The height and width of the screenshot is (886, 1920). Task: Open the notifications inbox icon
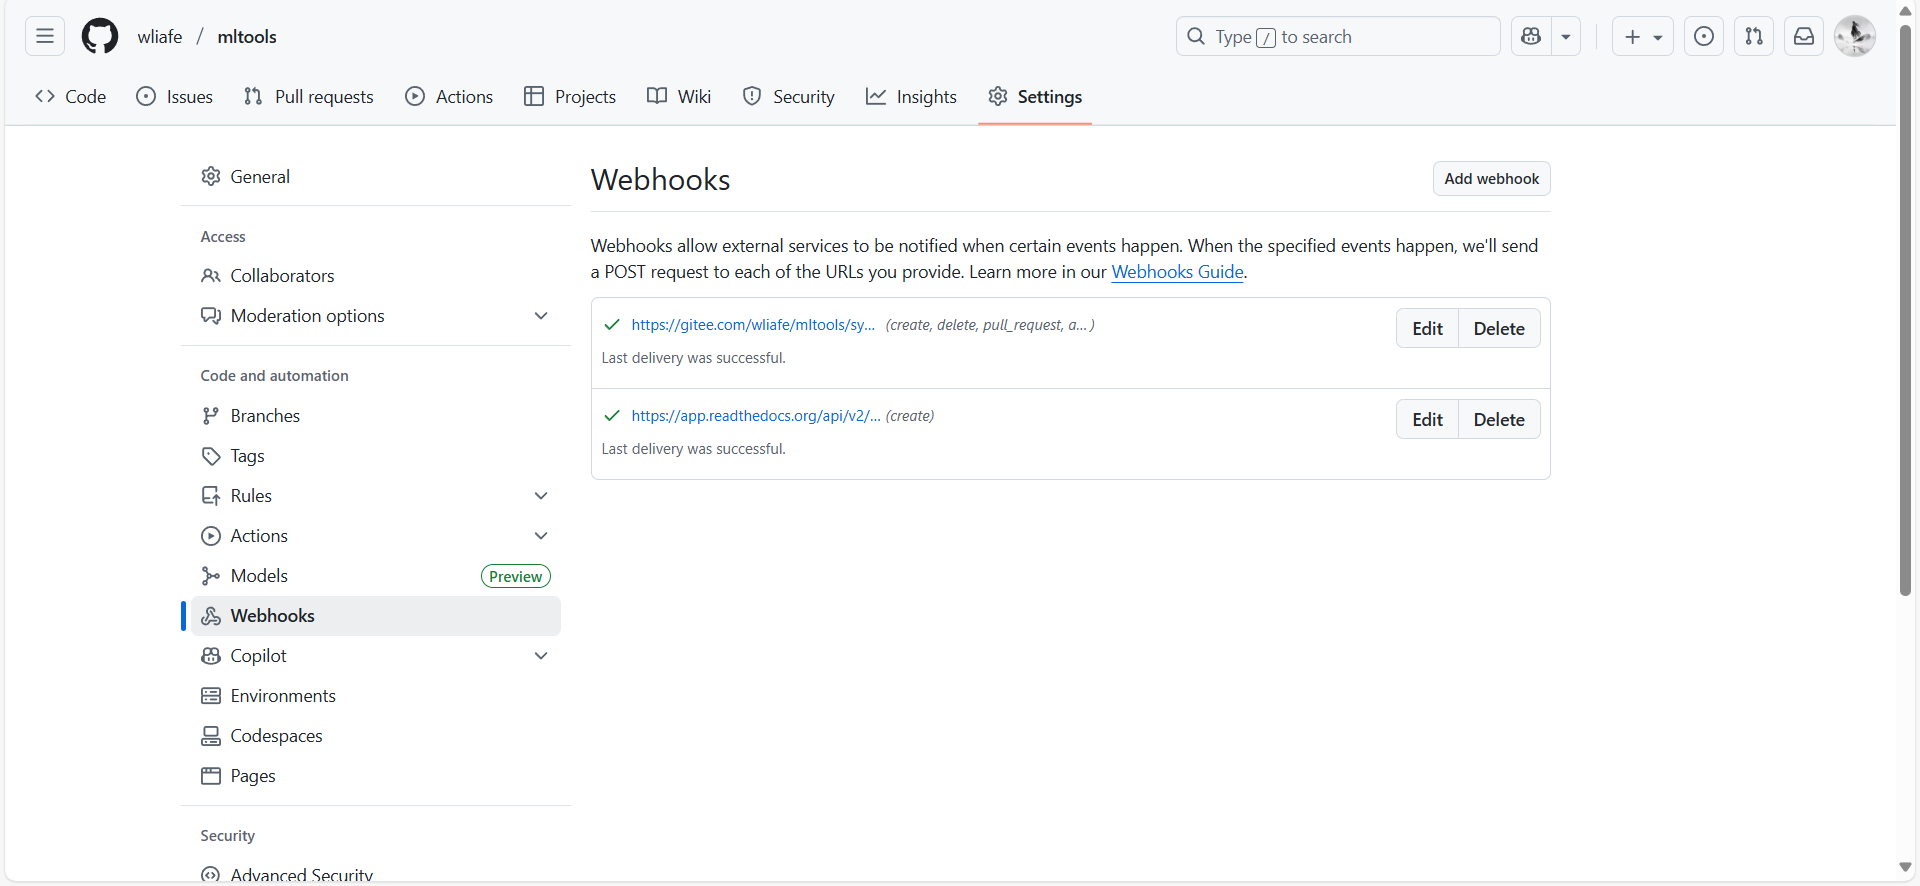pyautogui.click(x=1804, y=37)
